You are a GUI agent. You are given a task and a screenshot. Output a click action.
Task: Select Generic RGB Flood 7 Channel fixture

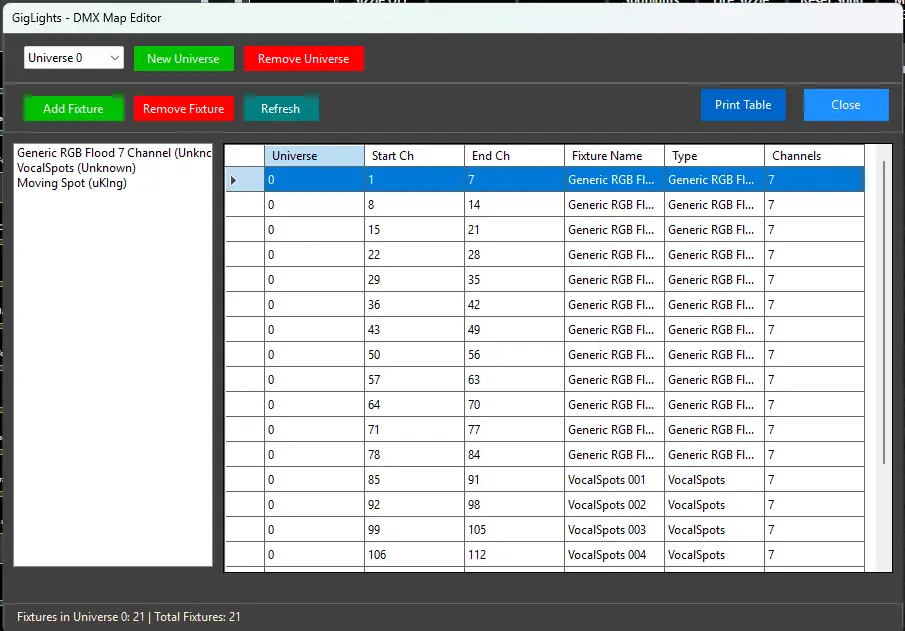point(113,153)
